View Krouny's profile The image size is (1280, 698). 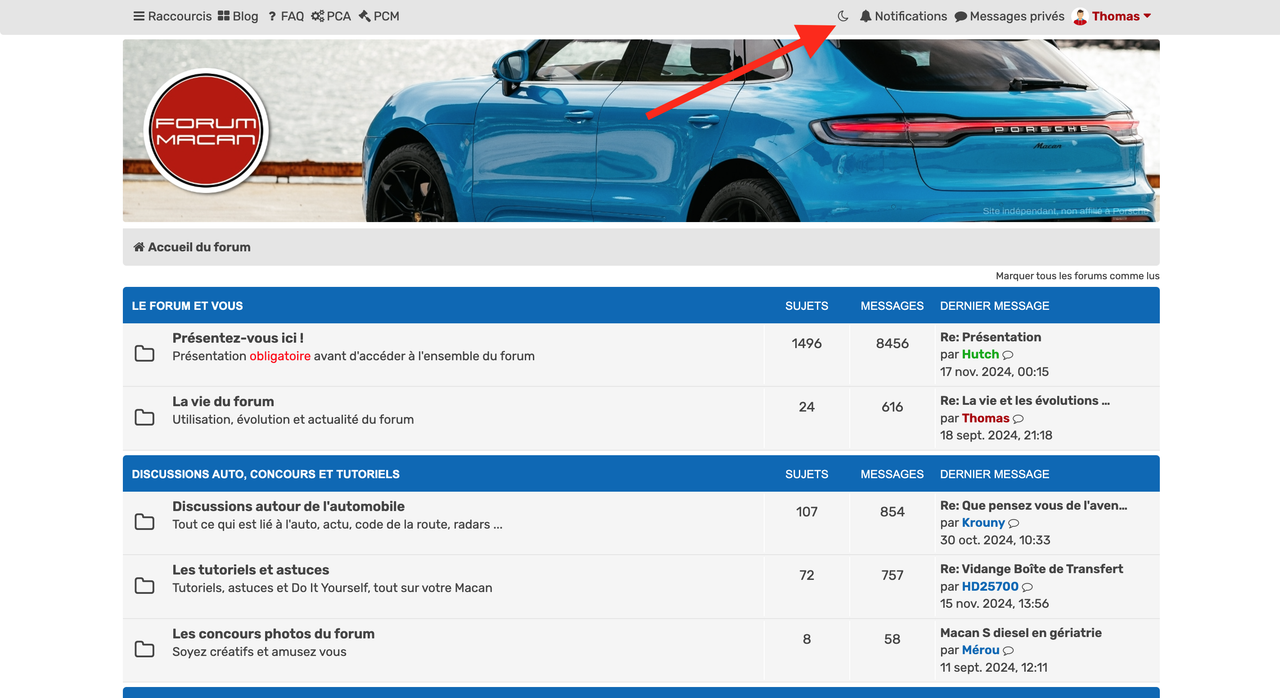click(983, 522)
